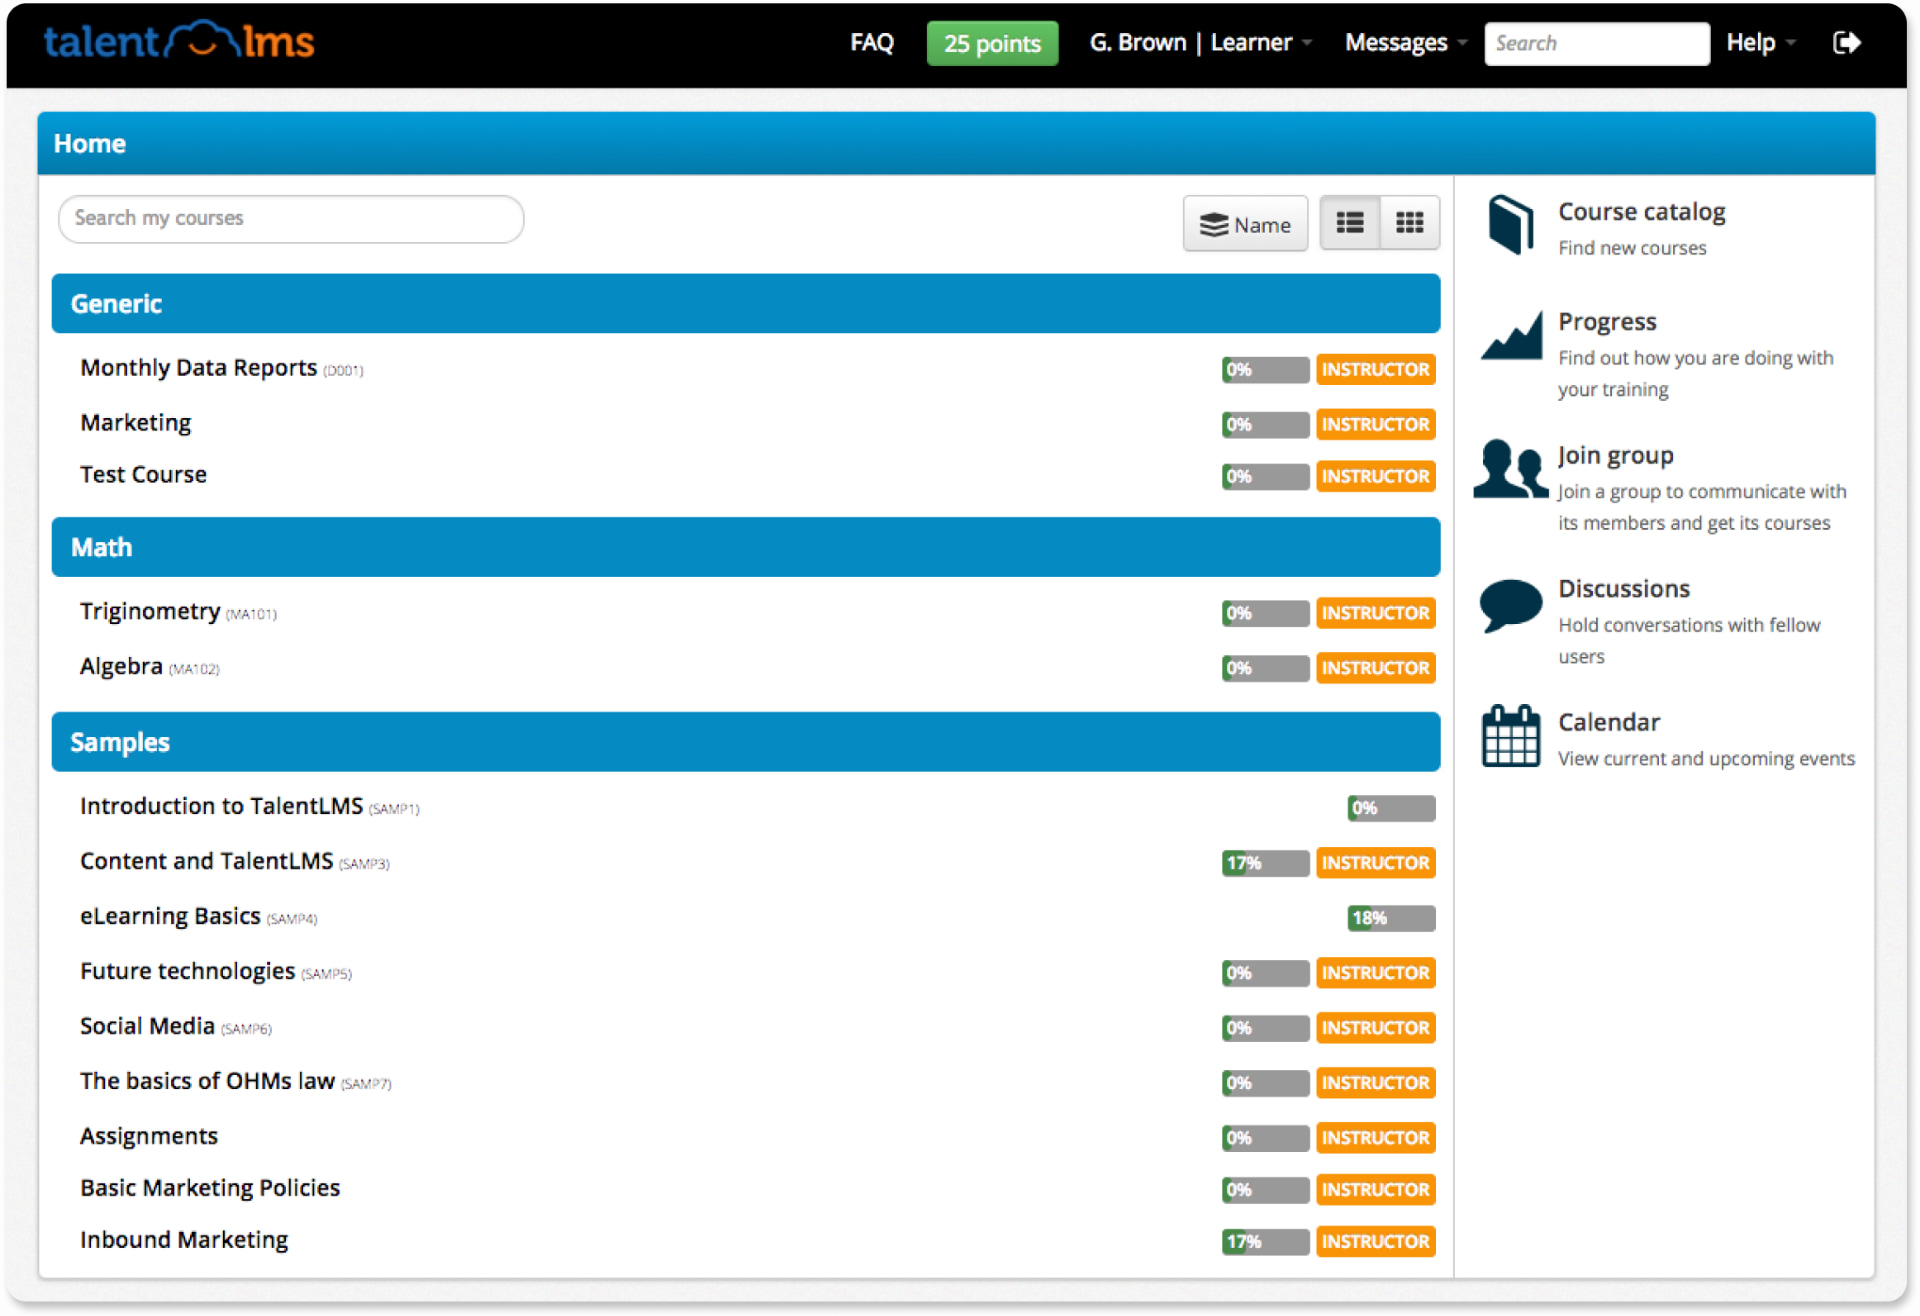Click the 25 points button
The image size is (1920, 1316).
[992, 43]
